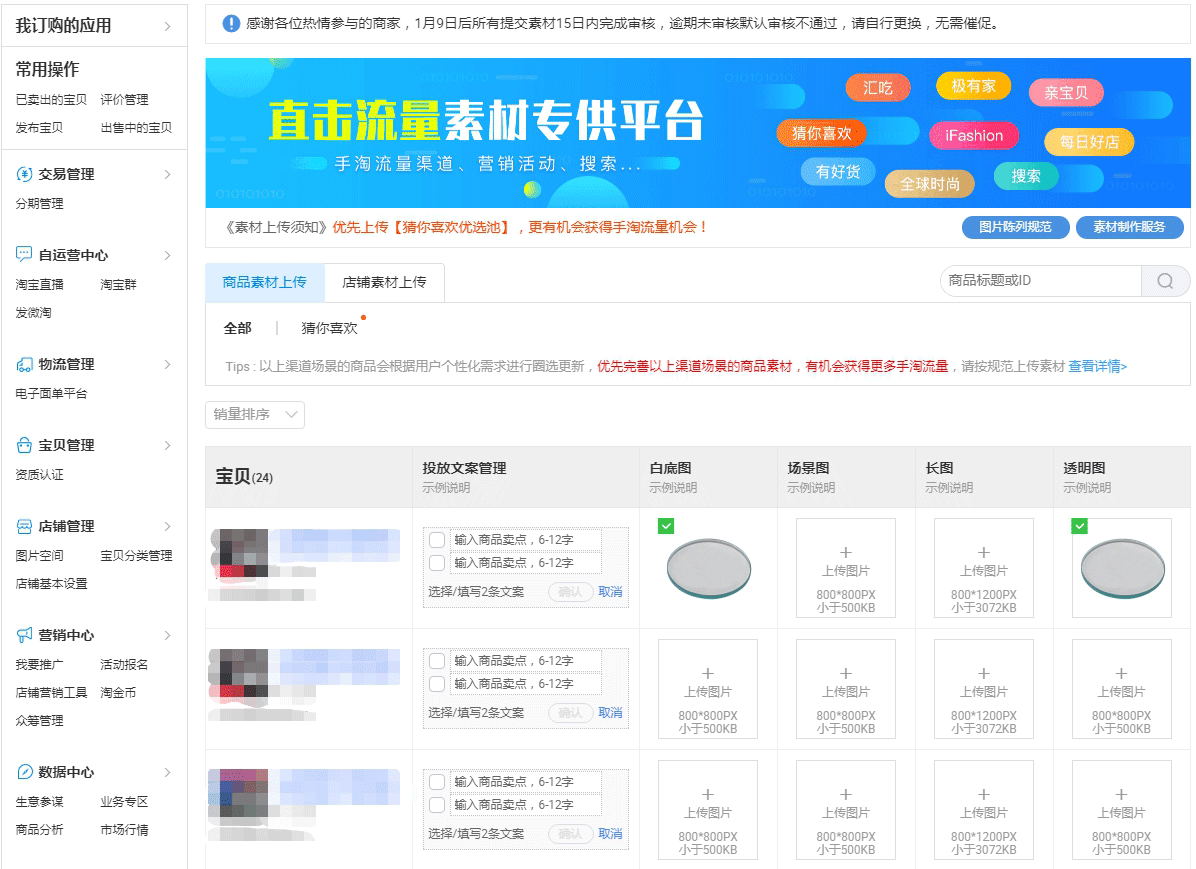Uncheck the green 透明图 checkbox
Viewport: 1196px width, 869px height.
1079,526
